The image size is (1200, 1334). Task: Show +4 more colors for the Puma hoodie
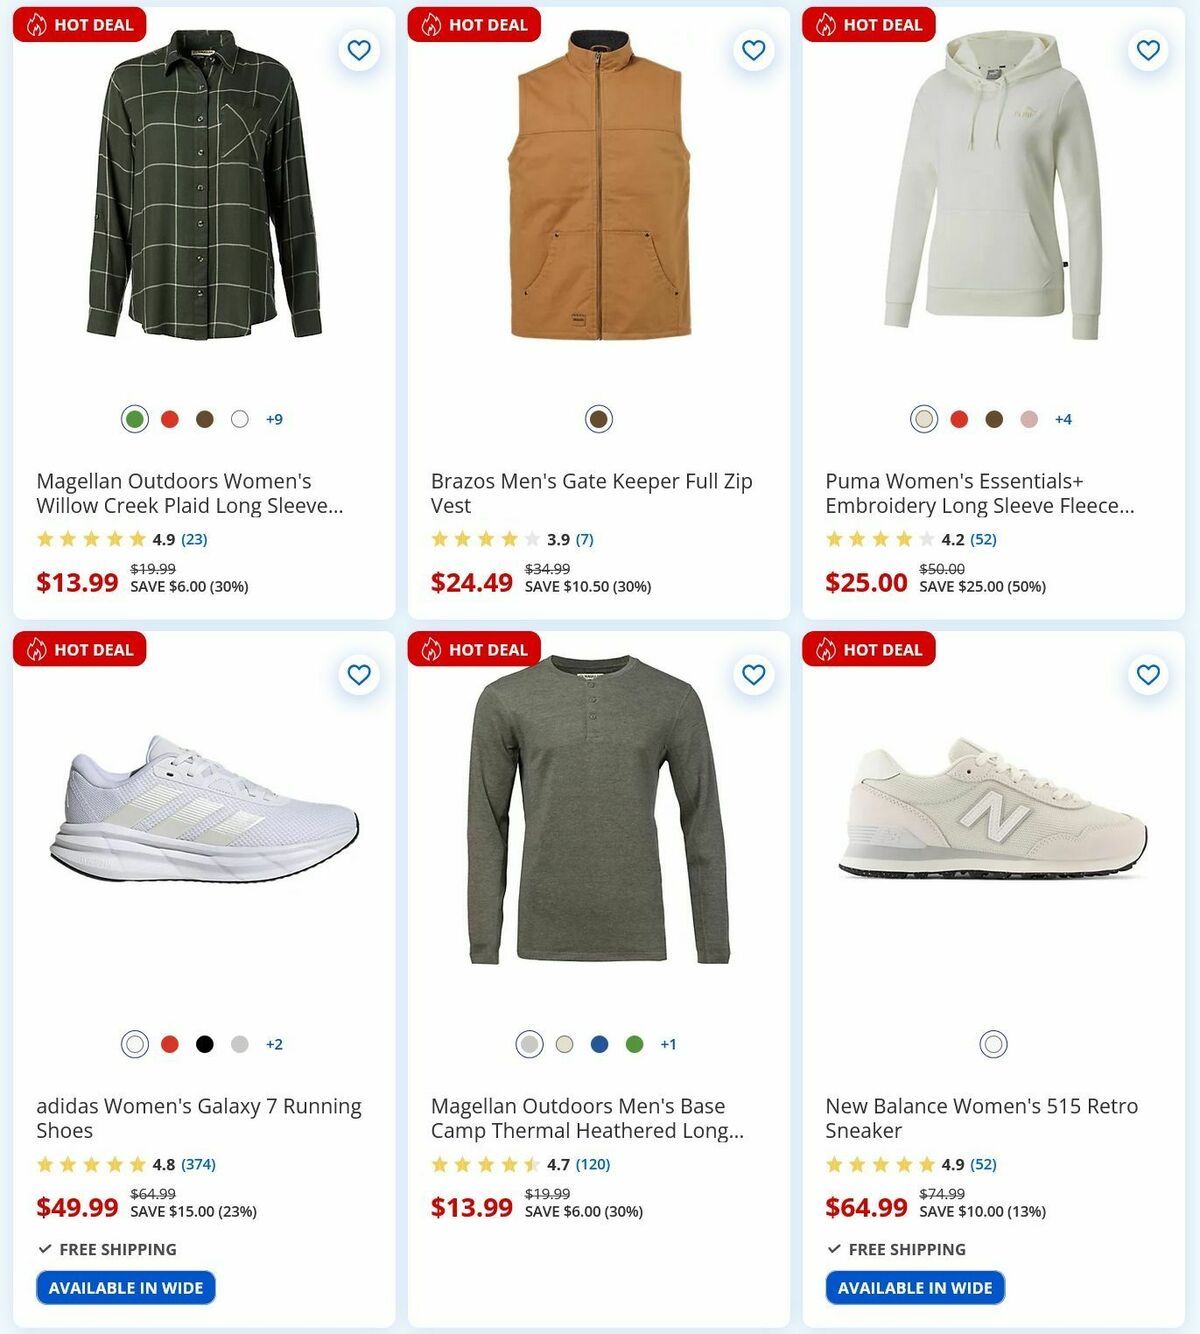[1062, 419]
